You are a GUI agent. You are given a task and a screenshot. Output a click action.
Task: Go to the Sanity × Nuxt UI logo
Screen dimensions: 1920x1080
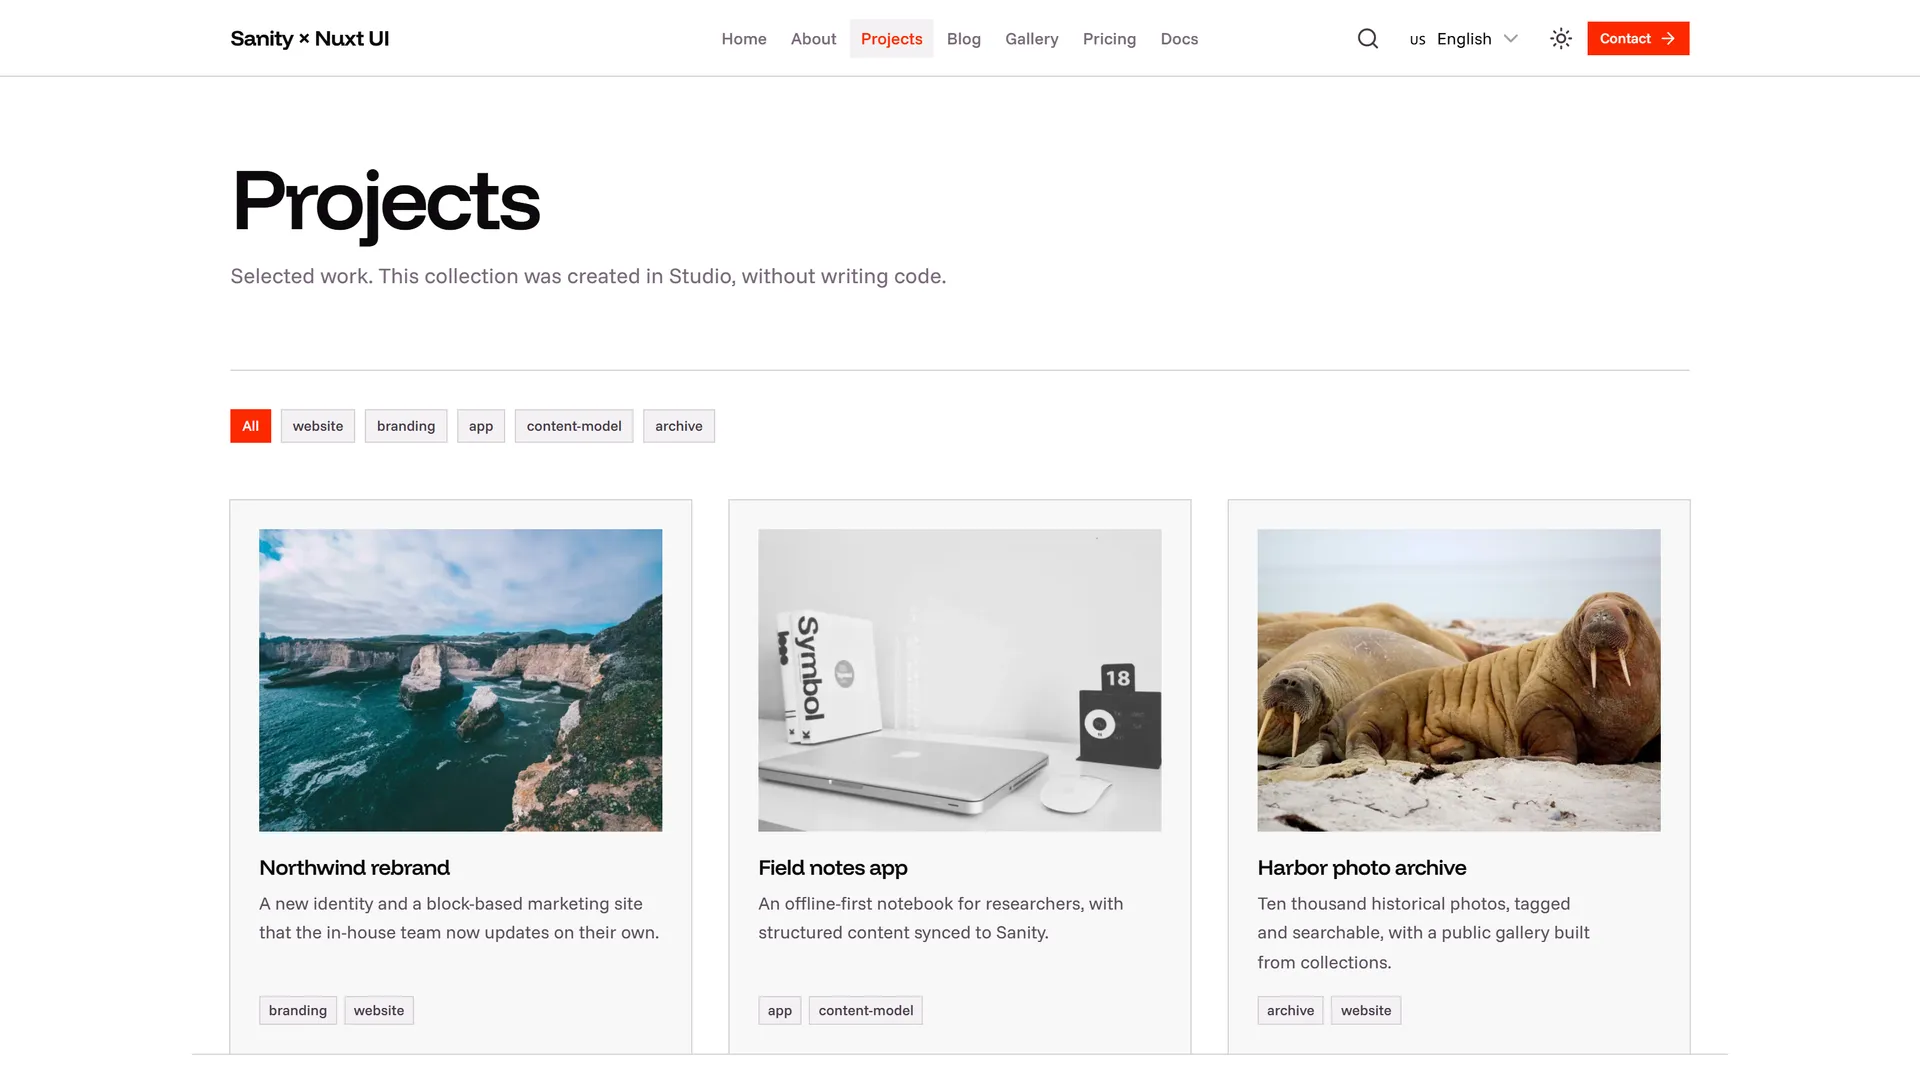pyautogui.click(x=310, y=39)
